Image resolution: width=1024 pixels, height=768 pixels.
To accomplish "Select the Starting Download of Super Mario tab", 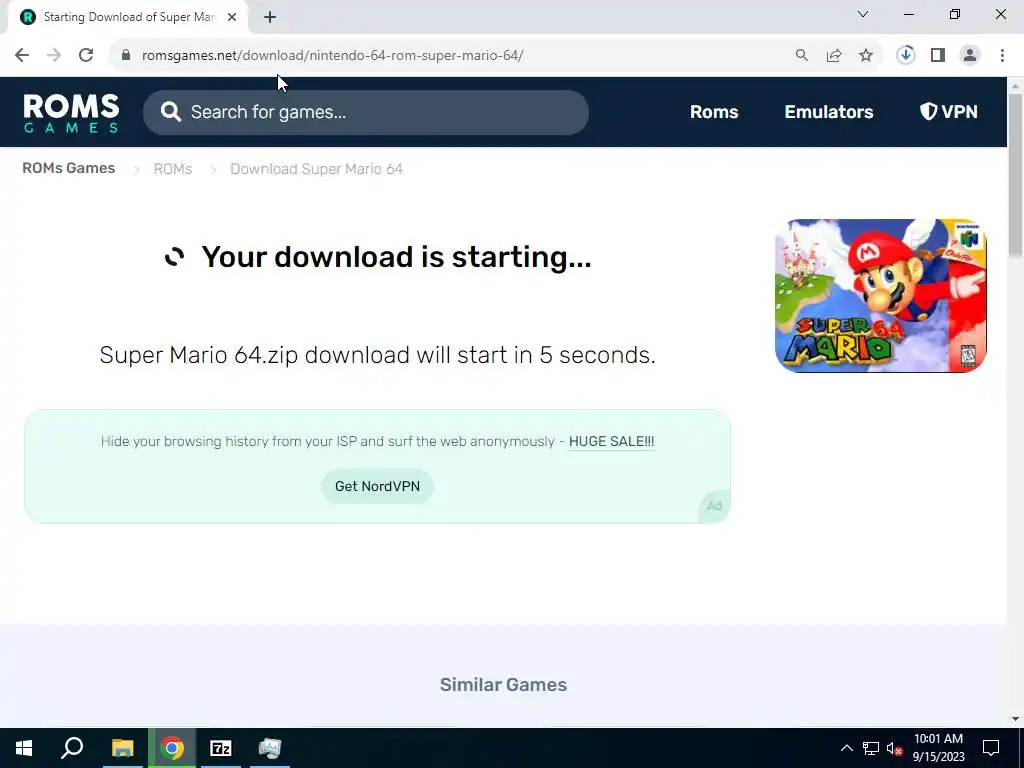I will pos(129,17).
